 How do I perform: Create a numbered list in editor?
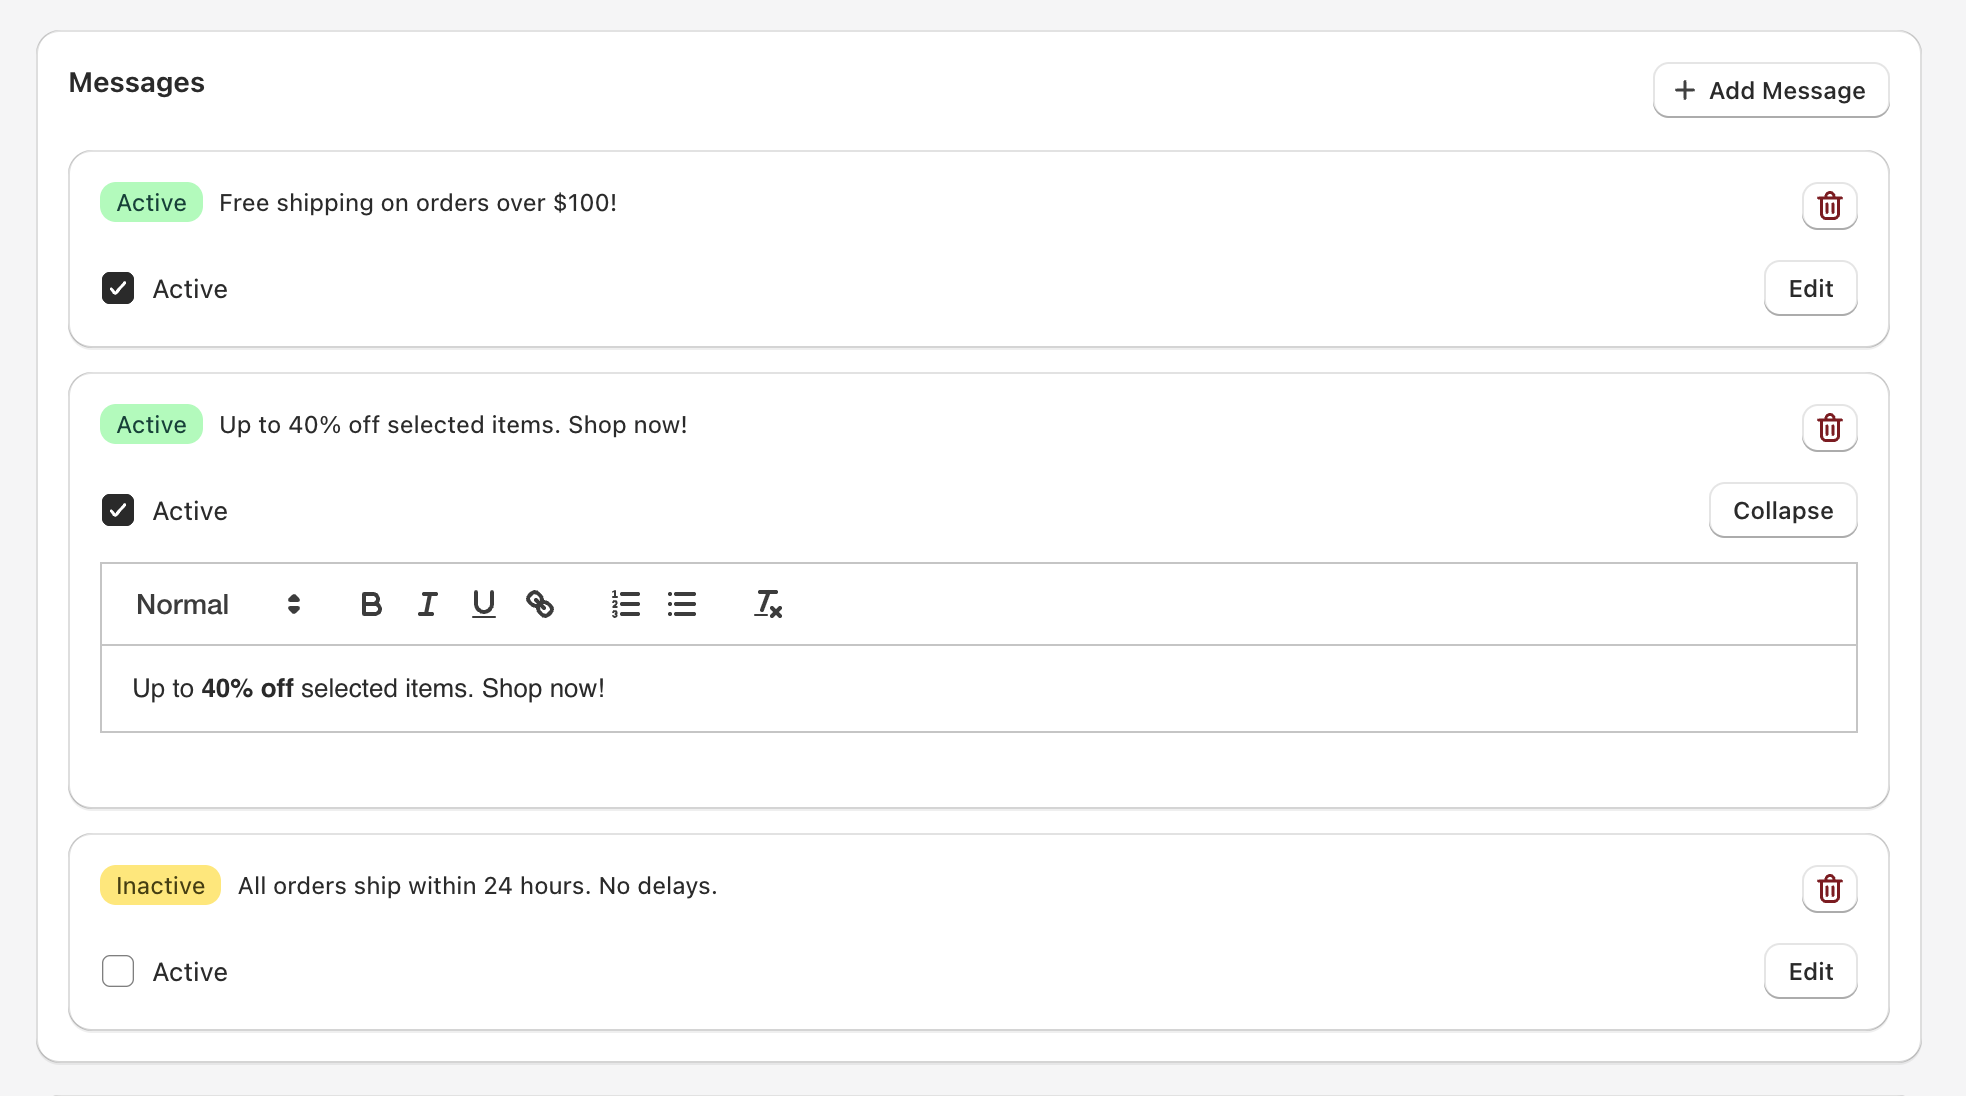626,604
